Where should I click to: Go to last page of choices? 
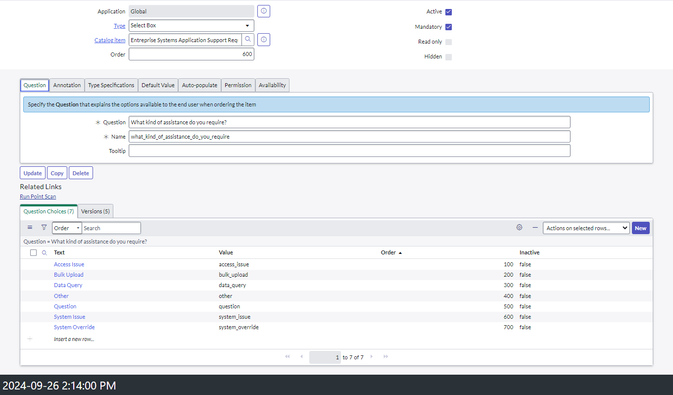tap(385, 357)
